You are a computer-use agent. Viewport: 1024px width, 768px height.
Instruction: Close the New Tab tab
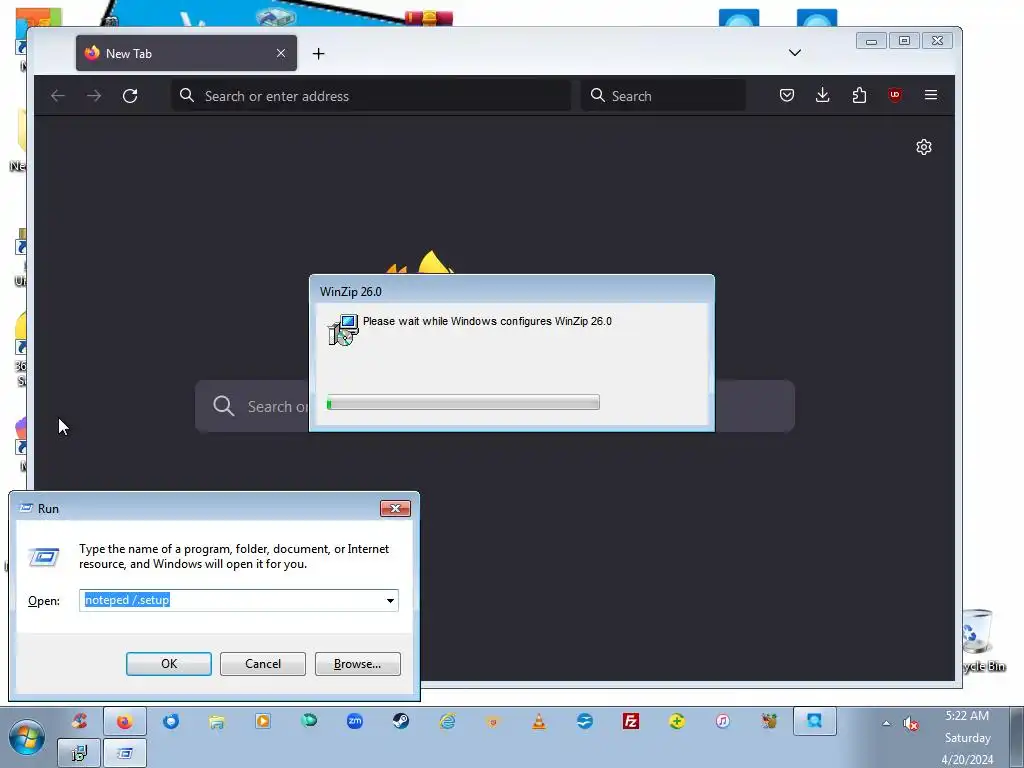(x=281, y=53)
